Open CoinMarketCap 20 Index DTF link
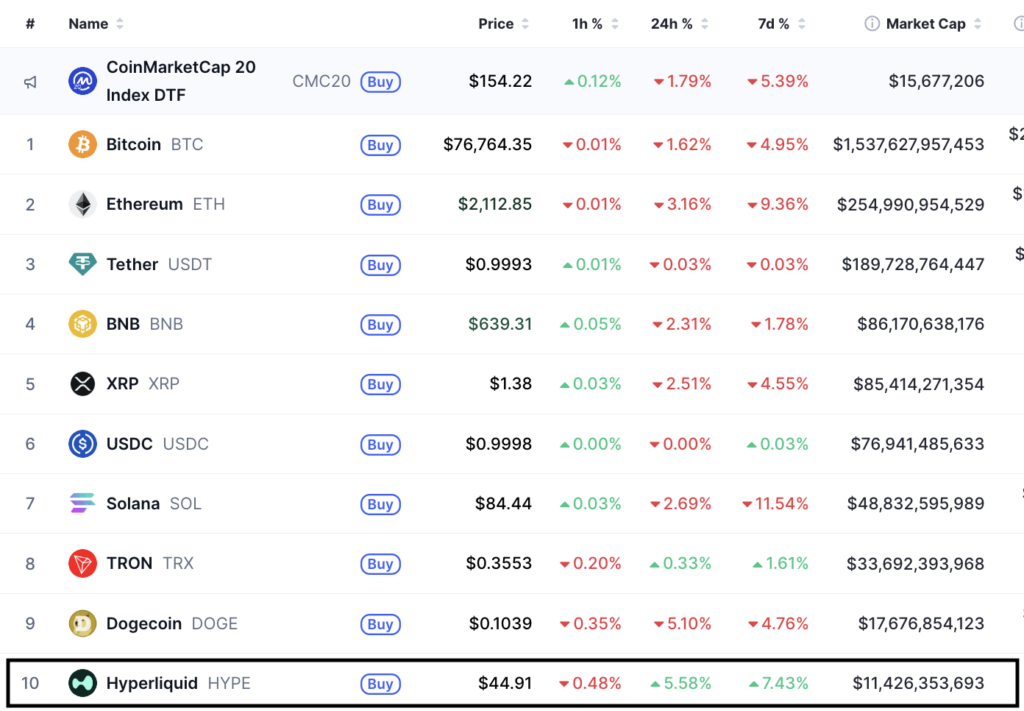1024x711 pixels. pos(181,81)
